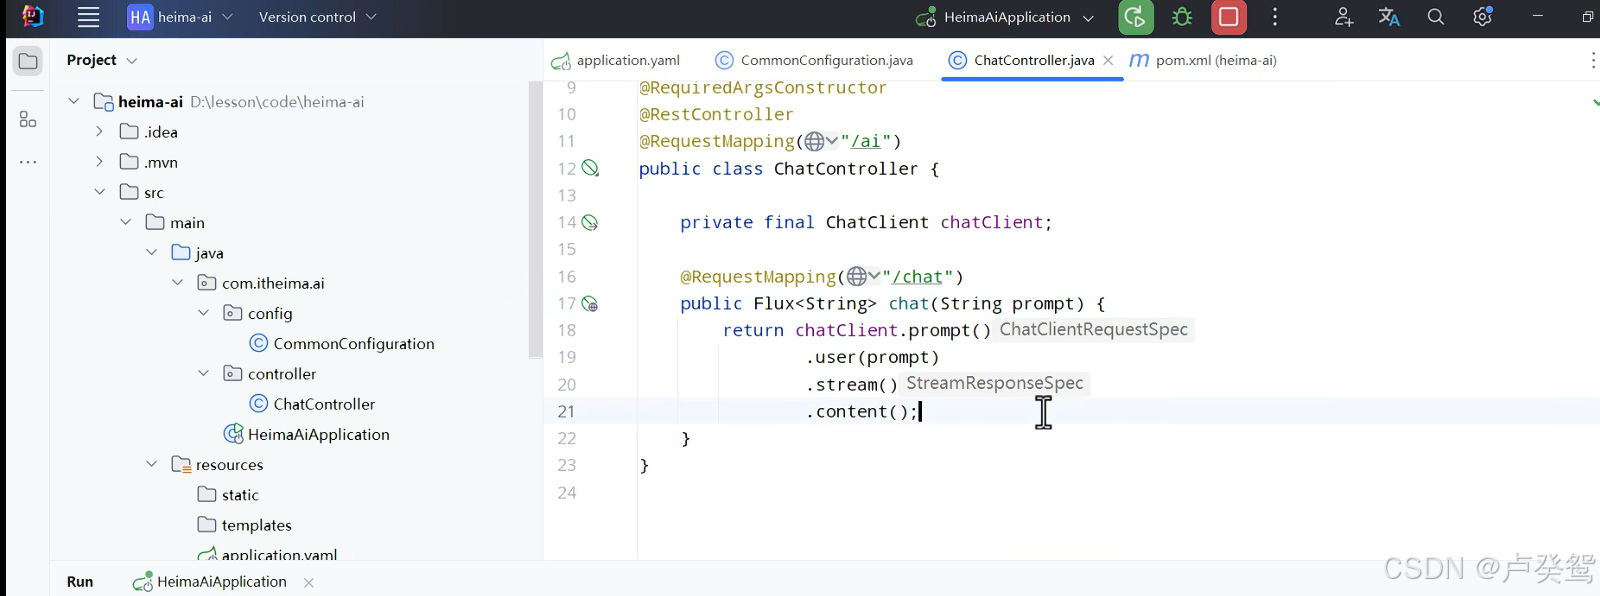Click line number 21 in gutter
Image resolution: width=1600 pixels, height=596 pixels.
(x=567, y=412)
